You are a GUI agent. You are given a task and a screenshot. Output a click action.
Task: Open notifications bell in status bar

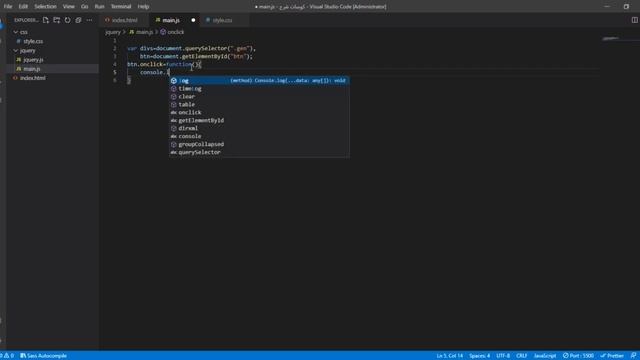pyautogui.click(x=633, y=356)
